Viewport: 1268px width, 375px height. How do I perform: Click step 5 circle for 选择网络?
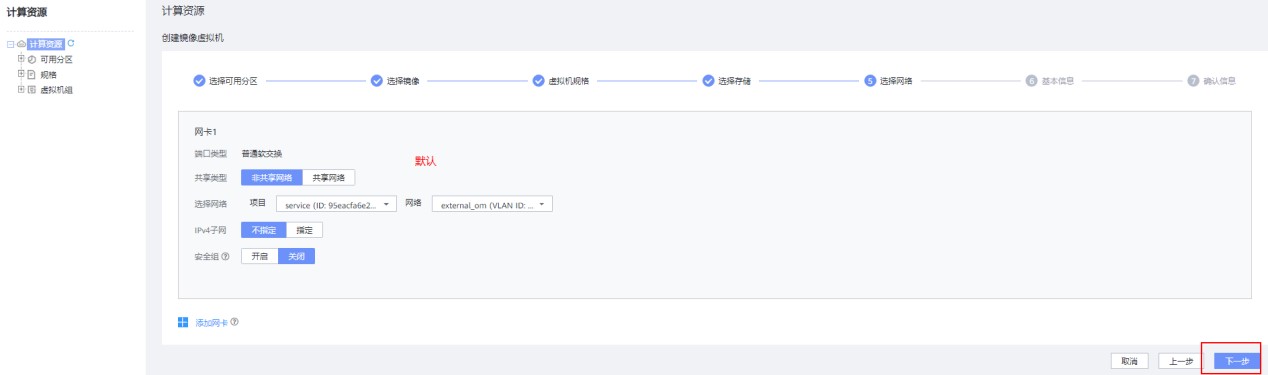click(x=870, y=81)
